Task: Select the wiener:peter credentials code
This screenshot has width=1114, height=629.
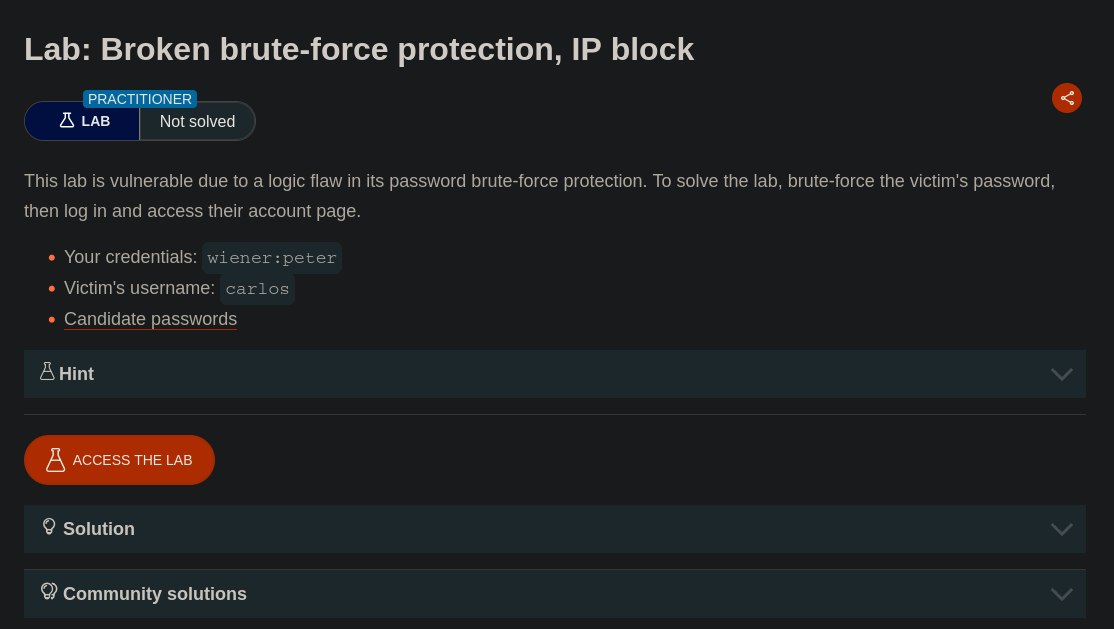Action: pos(272,258)
